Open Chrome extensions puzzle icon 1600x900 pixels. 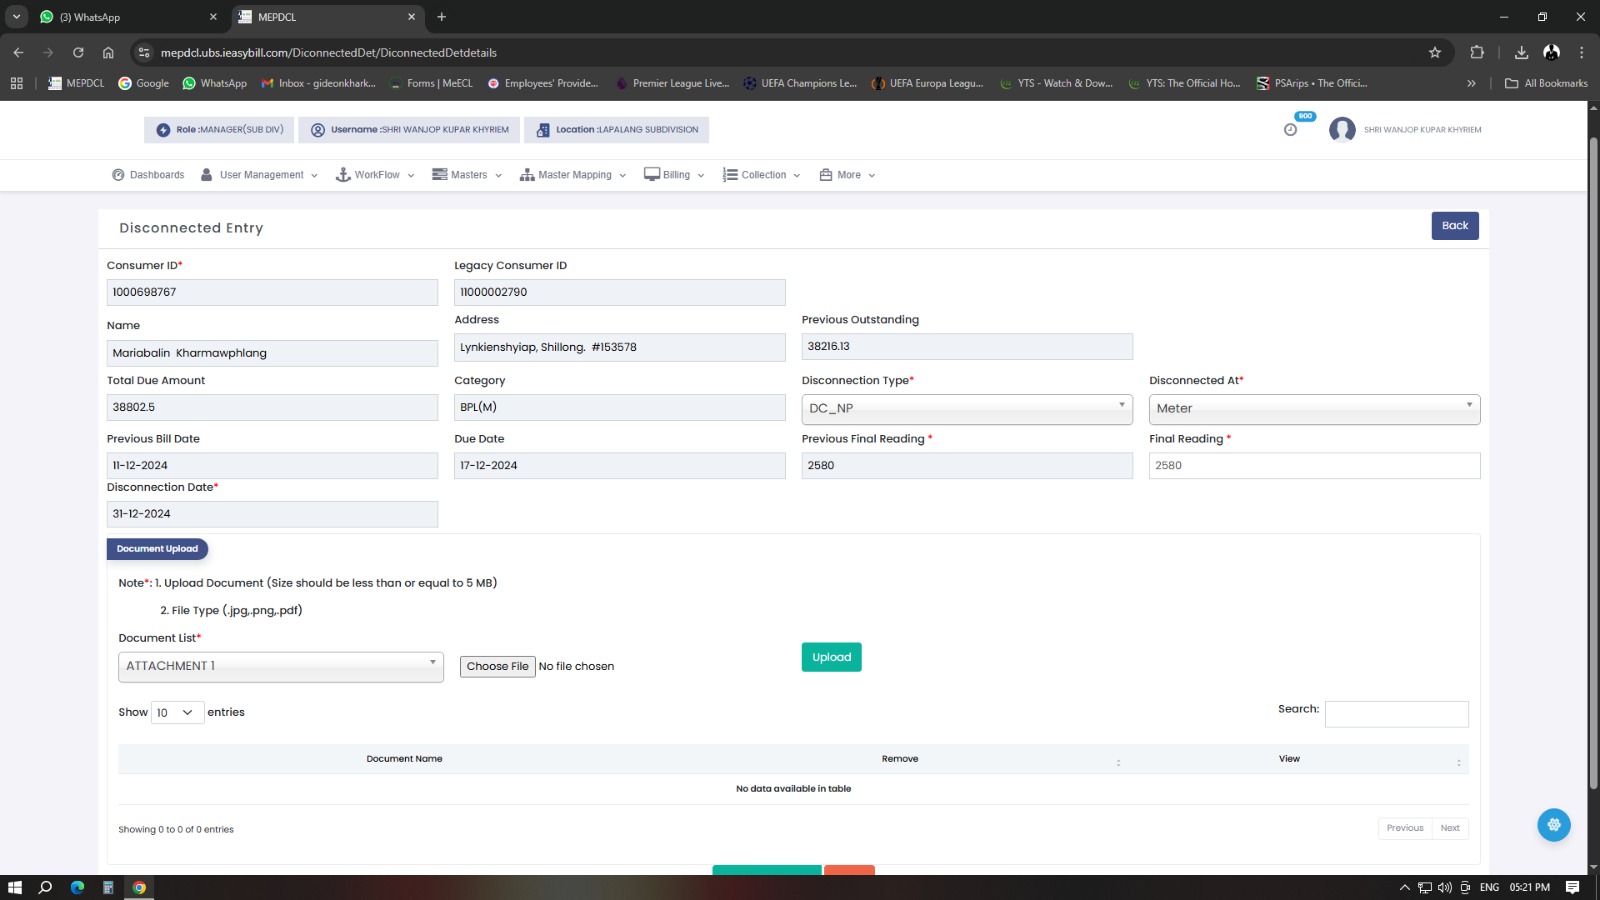point(1477,53)
